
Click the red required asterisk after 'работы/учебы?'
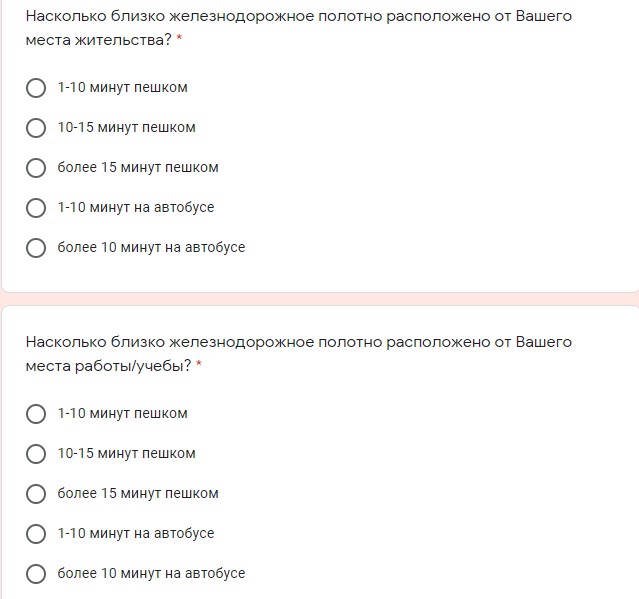click(199, 363)
